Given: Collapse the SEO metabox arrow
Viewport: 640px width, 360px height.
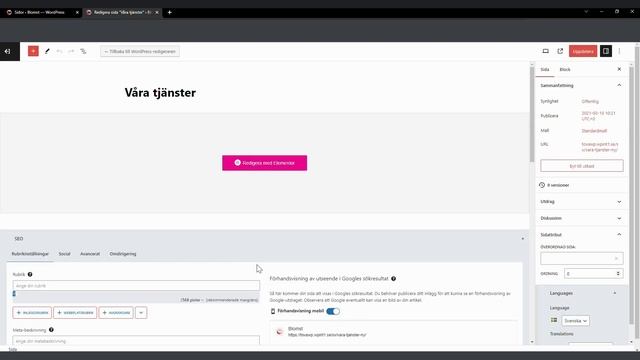Looking at the screenshot, I should pyautogui.click(x=522, y=238).
